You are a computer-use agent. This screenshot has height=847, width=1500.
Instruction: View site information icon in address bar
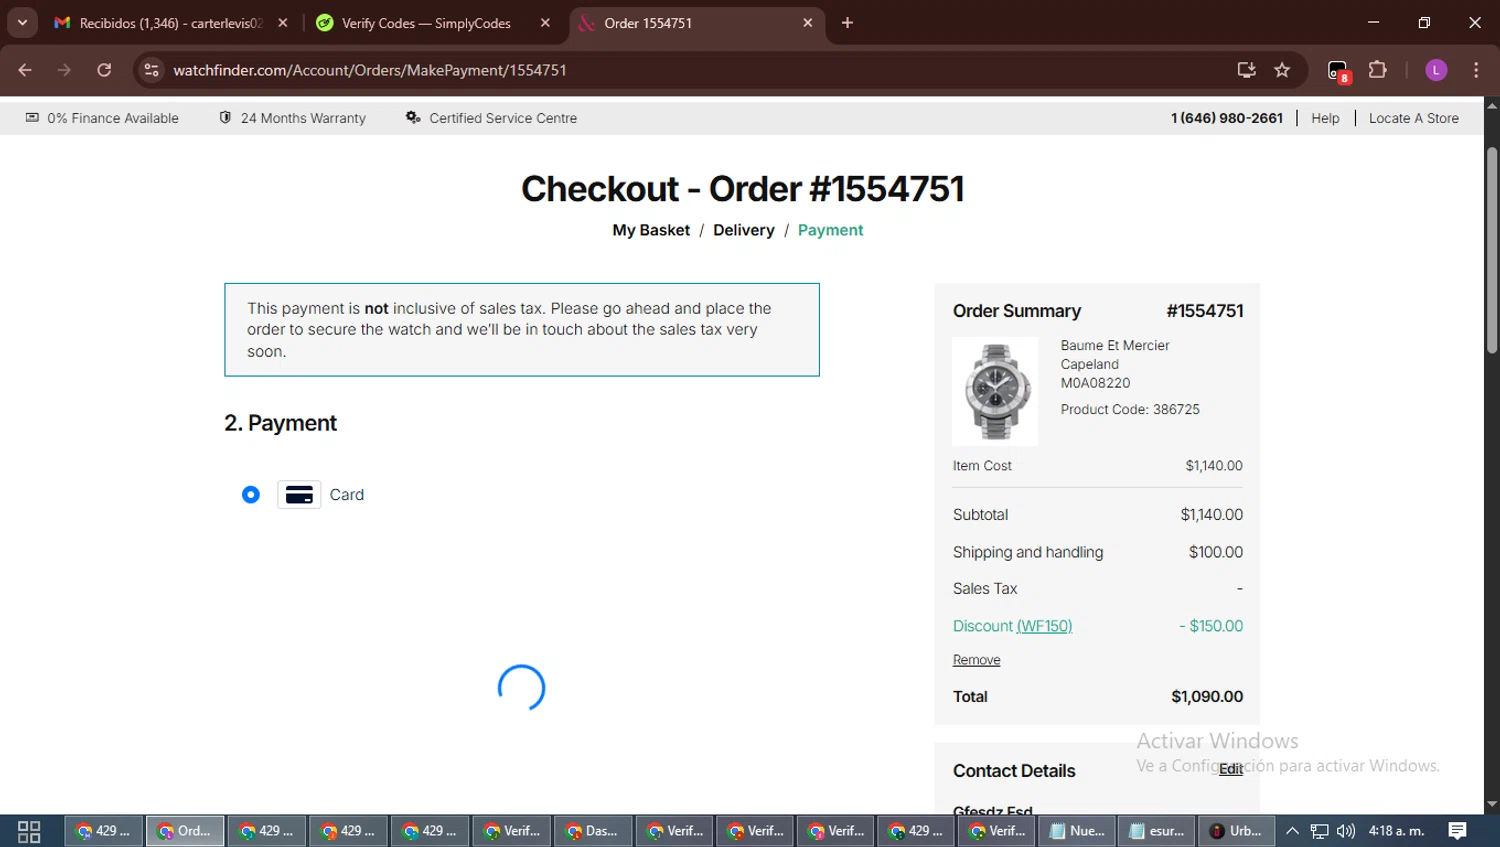152,70
